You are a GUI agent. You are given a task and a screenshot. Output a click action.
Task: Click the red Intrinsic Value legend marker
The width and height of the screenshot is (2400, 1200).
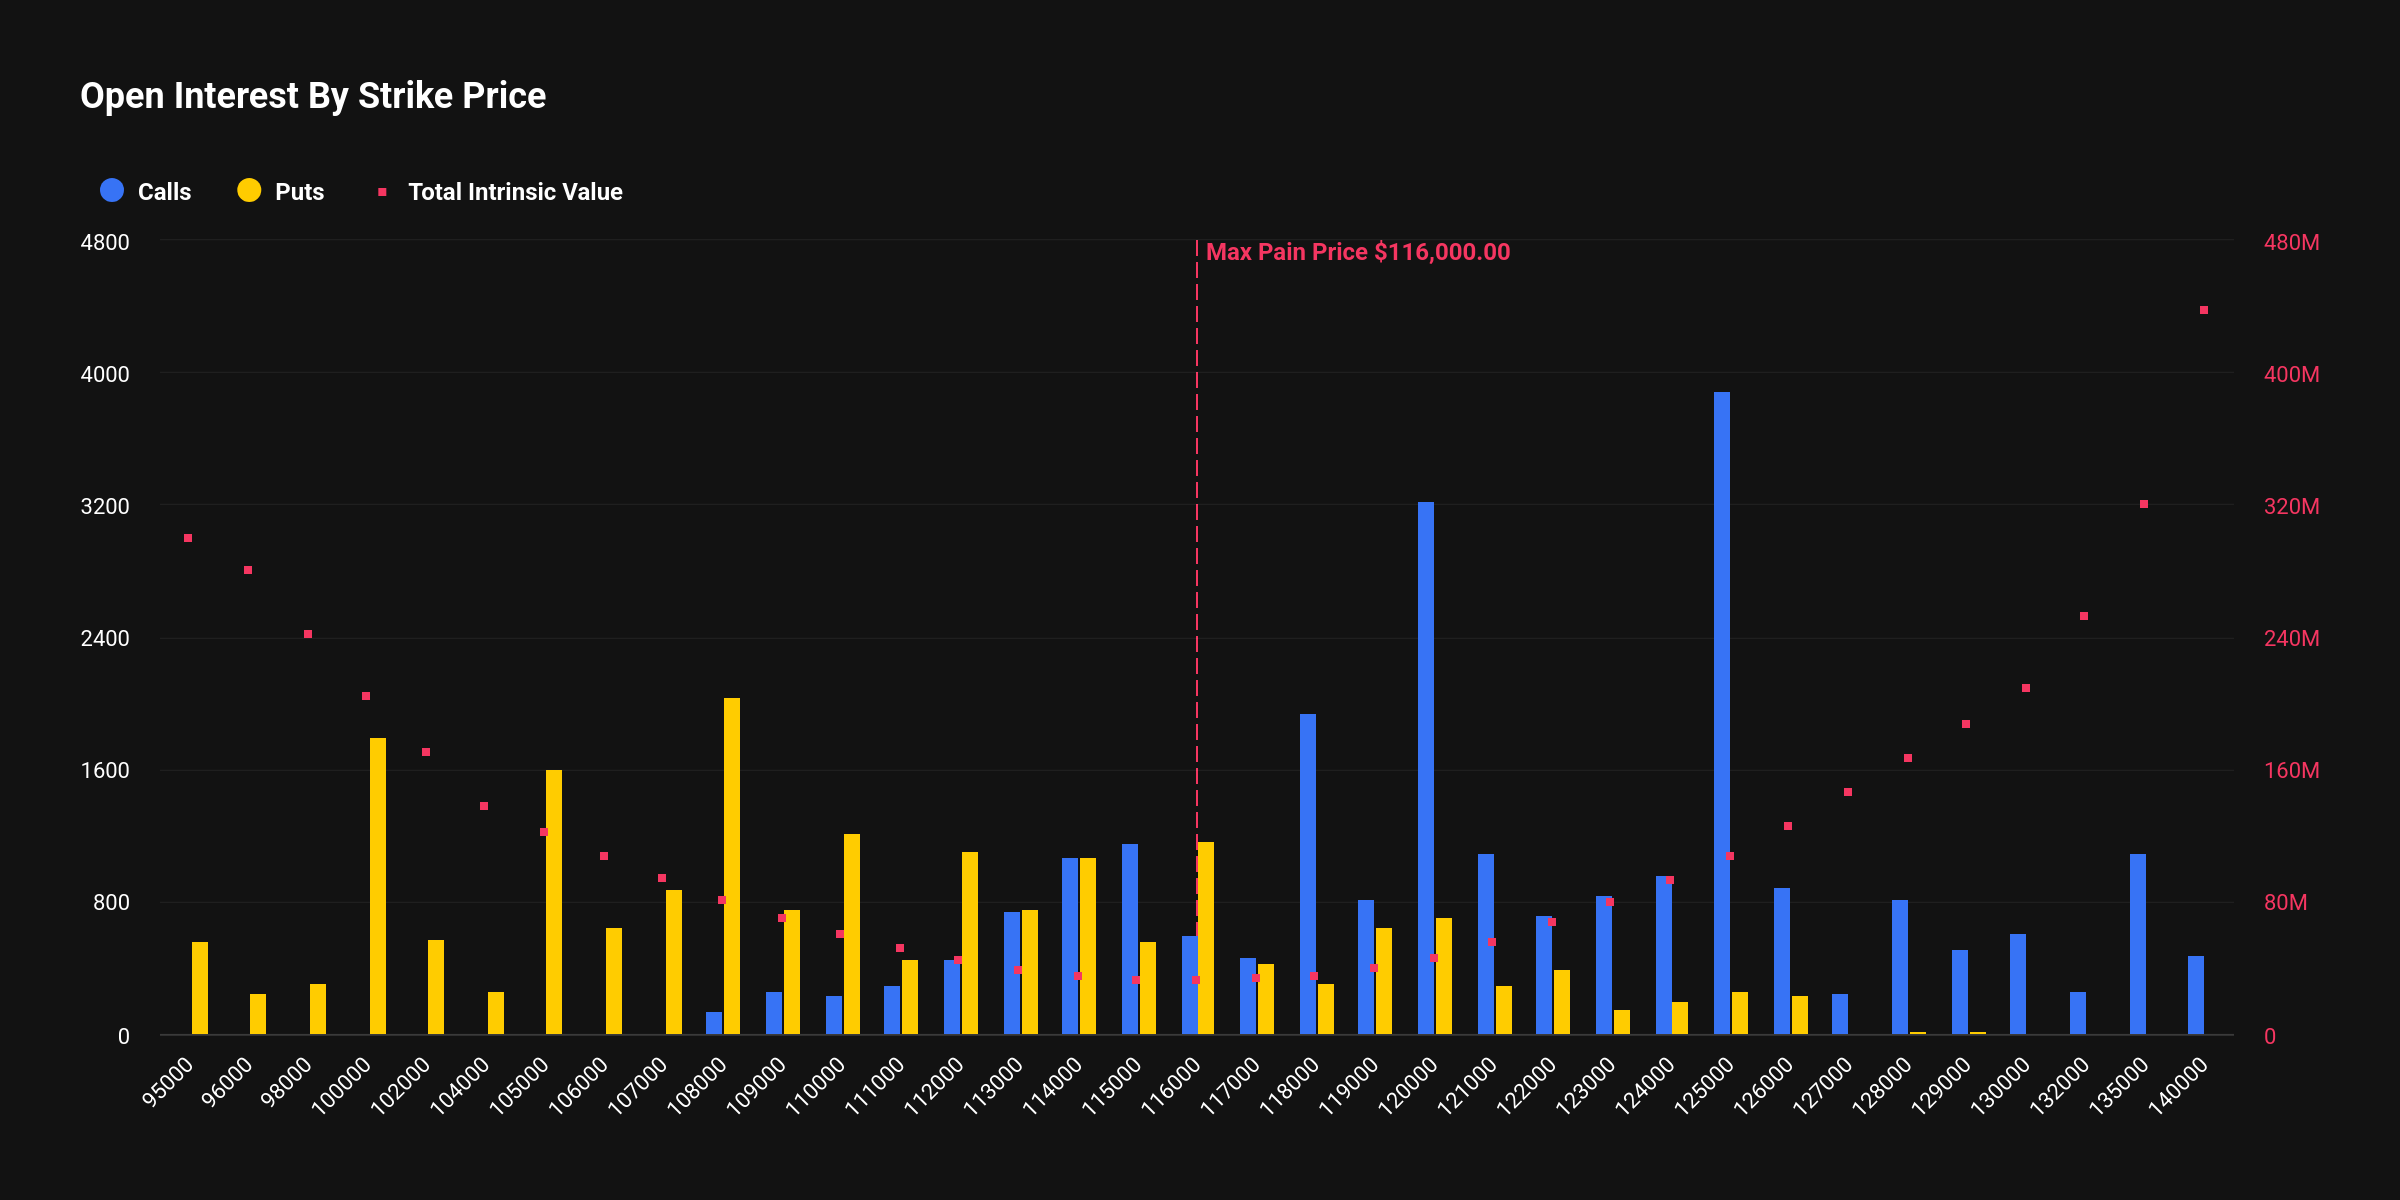(382, 192)
